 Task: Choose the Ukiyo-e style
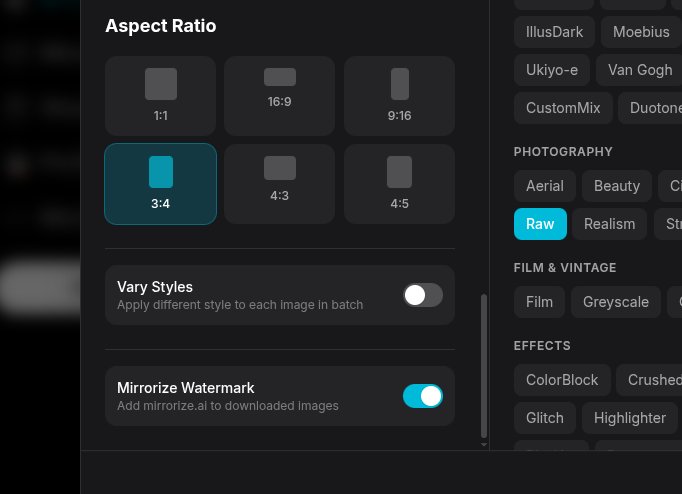pyautogui.click(x=552, y=70)
